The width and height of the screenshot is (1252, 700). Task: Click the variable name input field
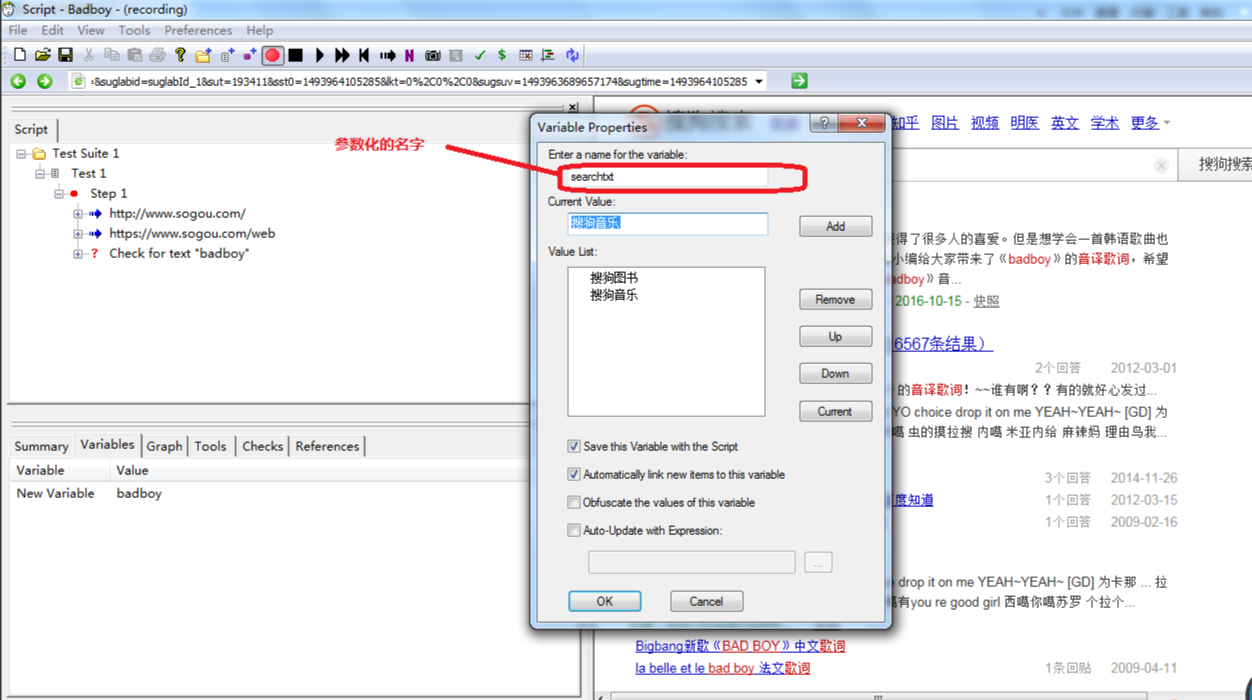(666, 177)
